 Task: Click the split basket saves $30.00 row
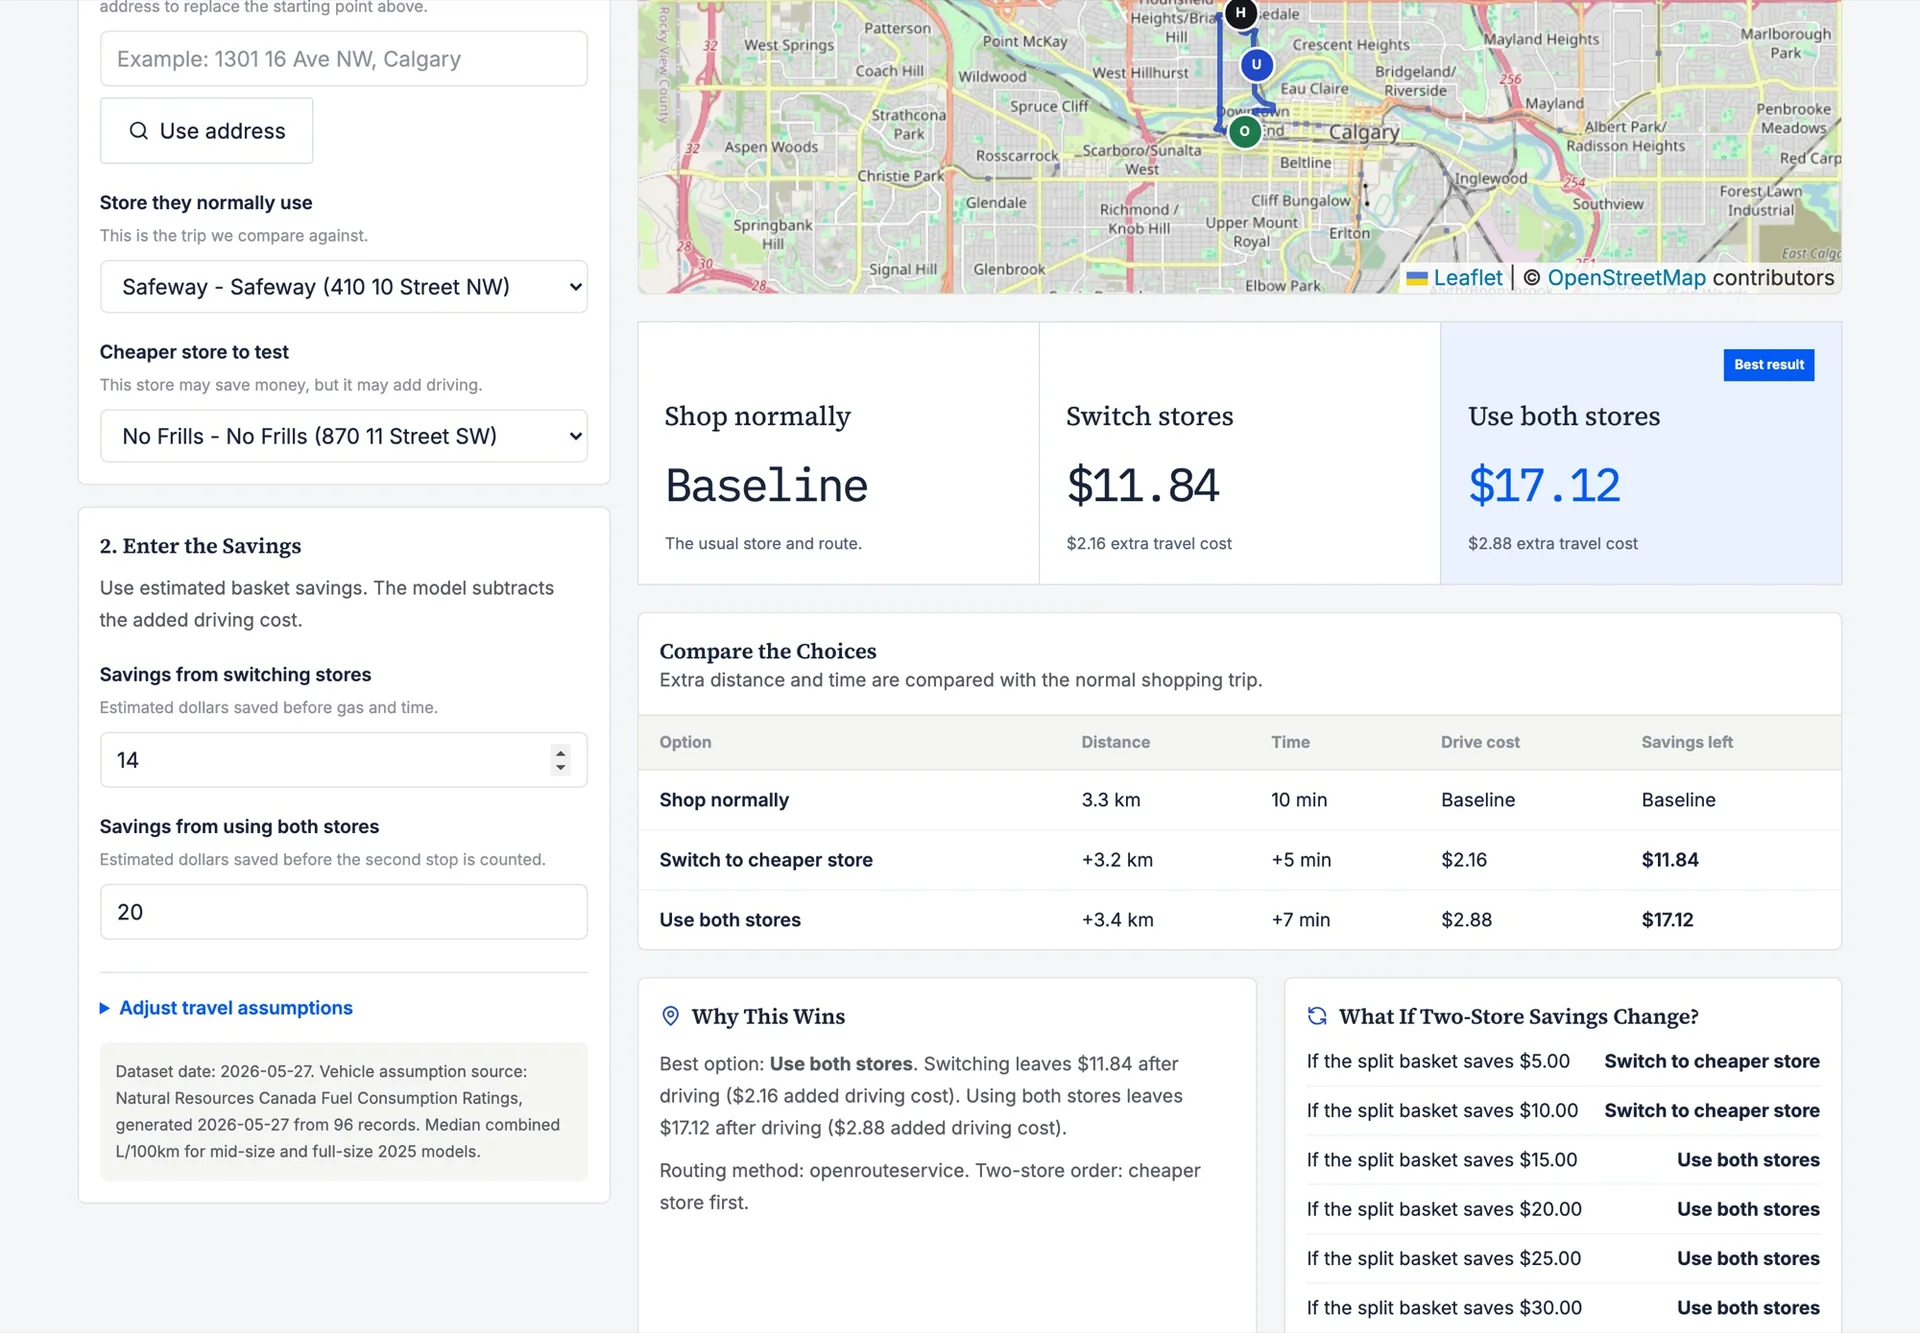(x=1562, y=1307)
